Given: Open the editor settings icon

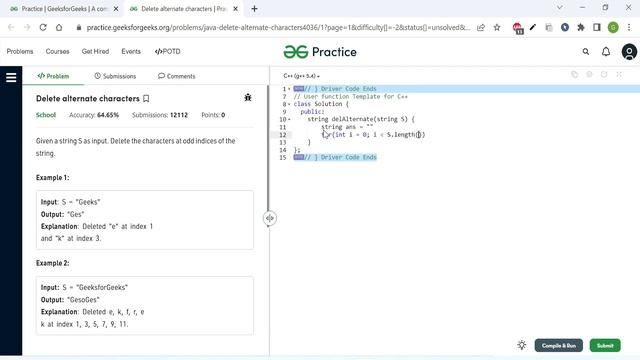Looking at the screenshot, I should coord(589,74).
